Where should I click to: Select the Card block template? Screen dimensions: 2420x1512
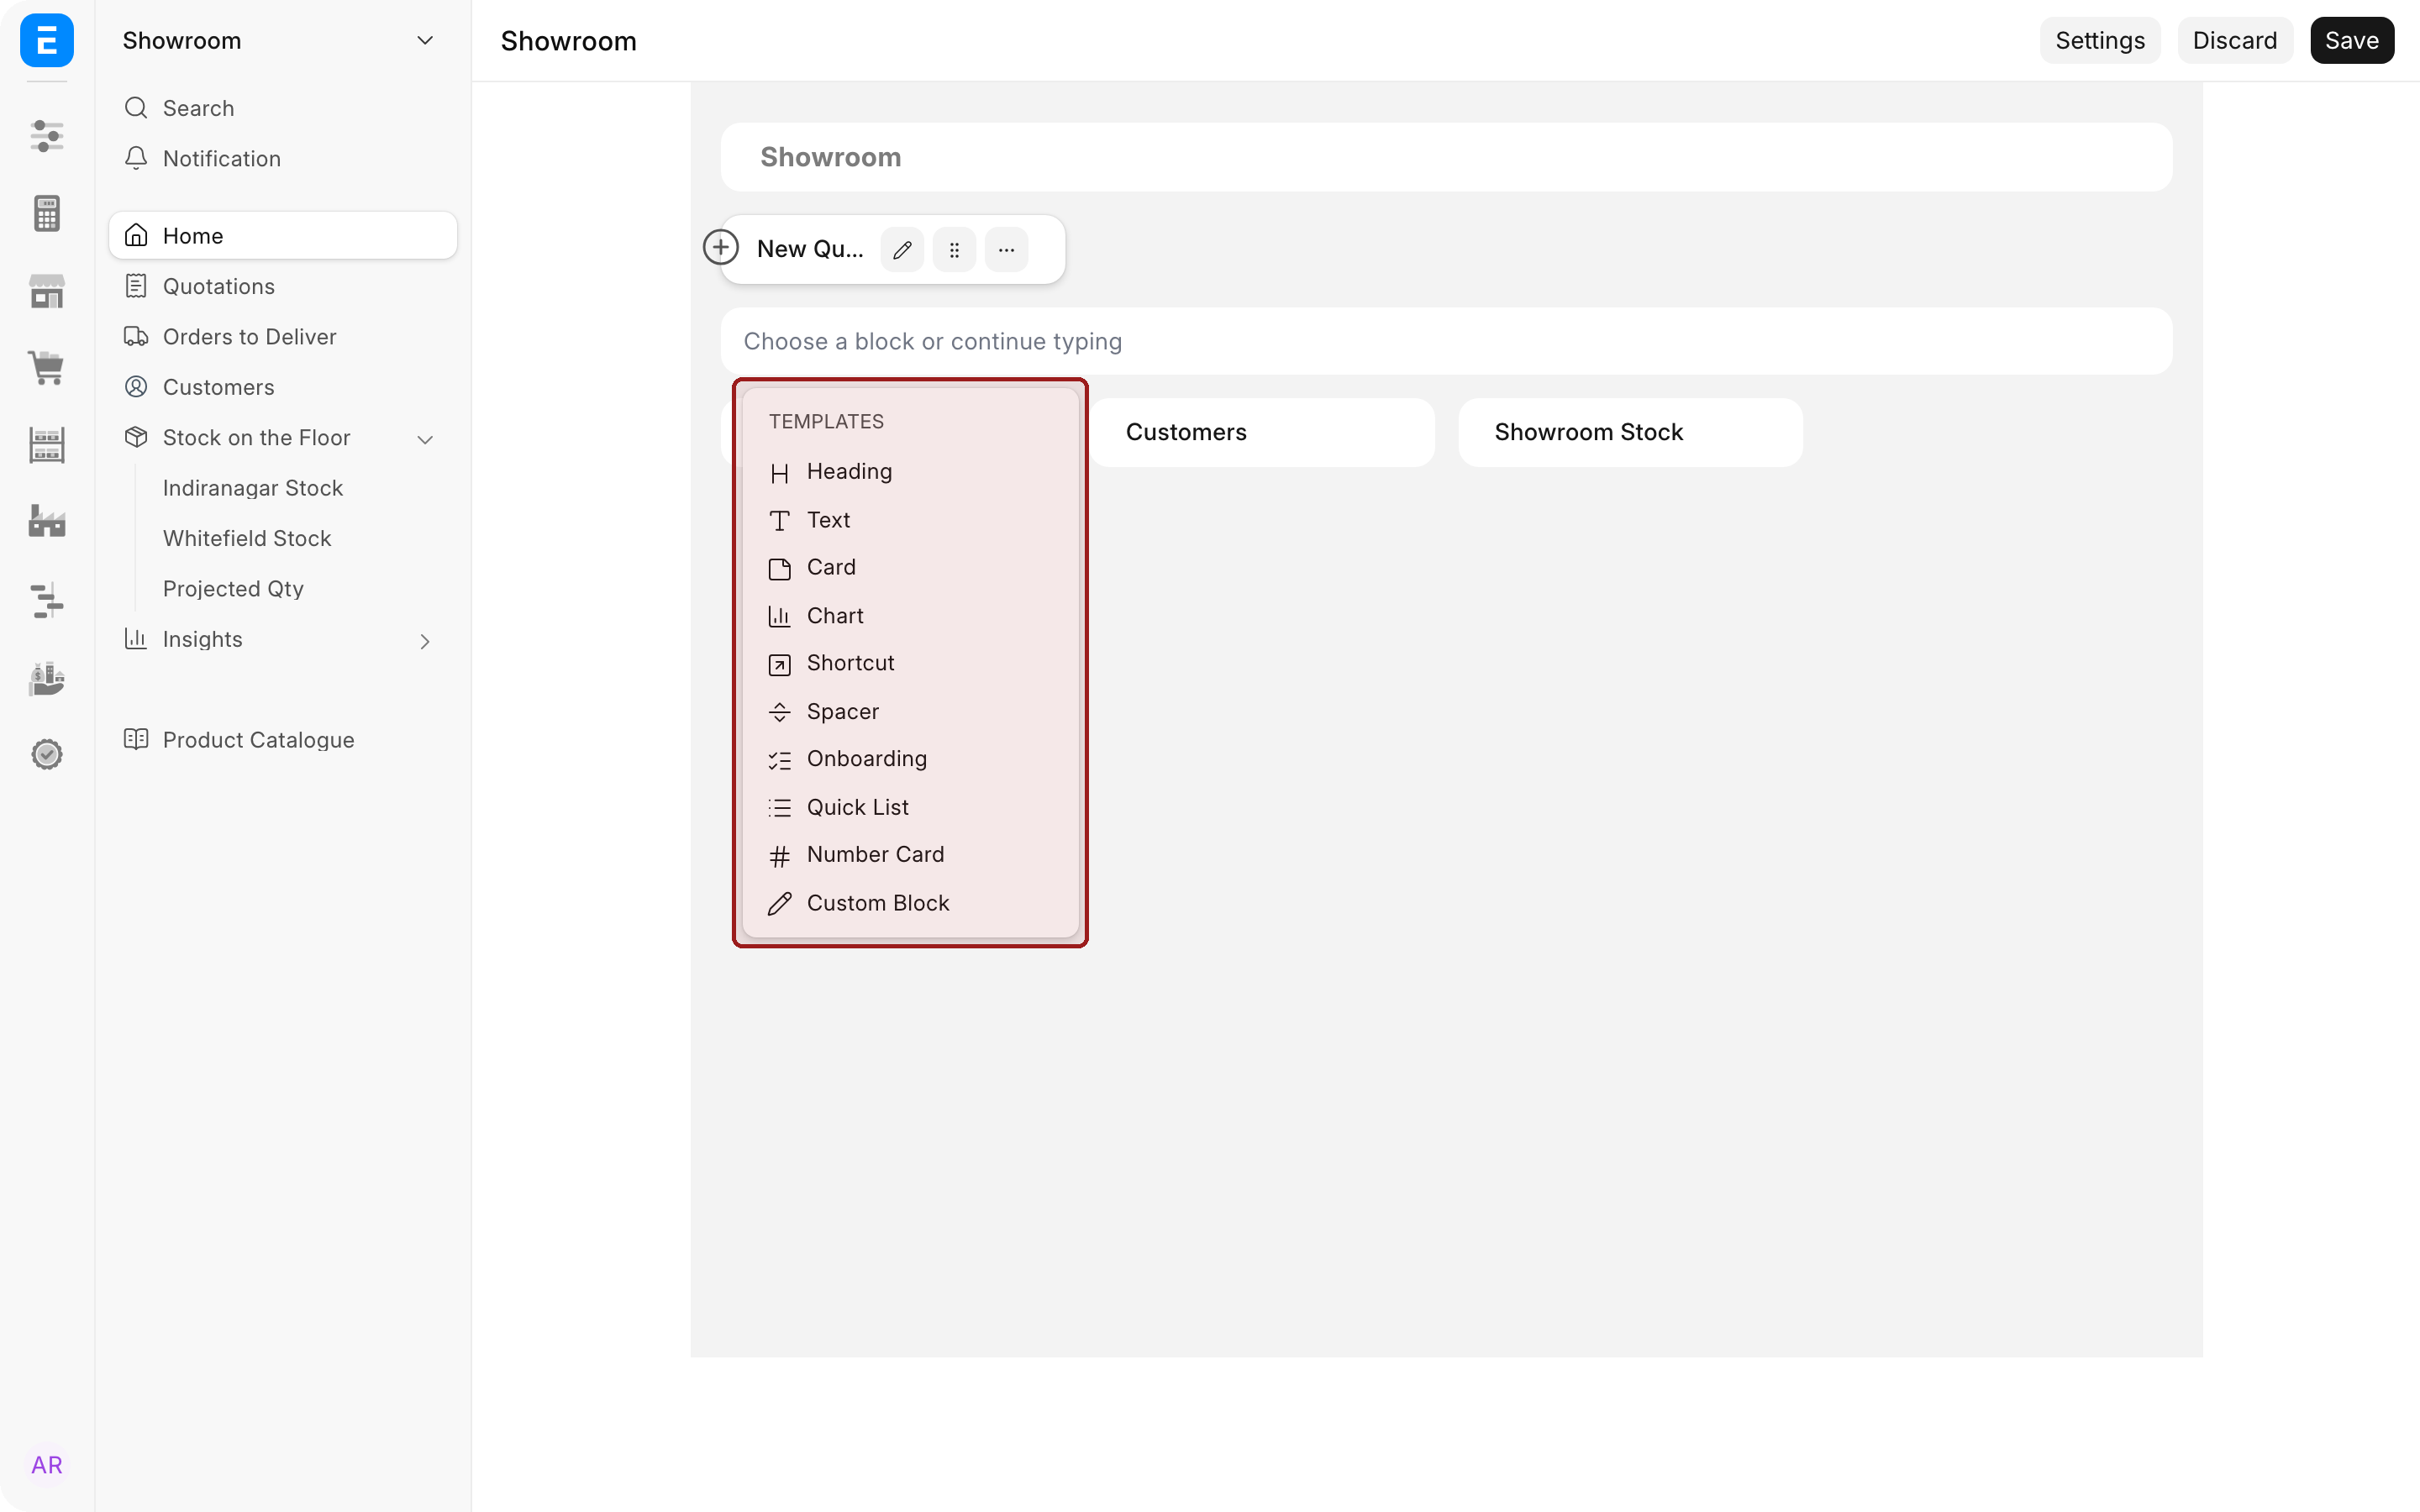pos(910,568)
